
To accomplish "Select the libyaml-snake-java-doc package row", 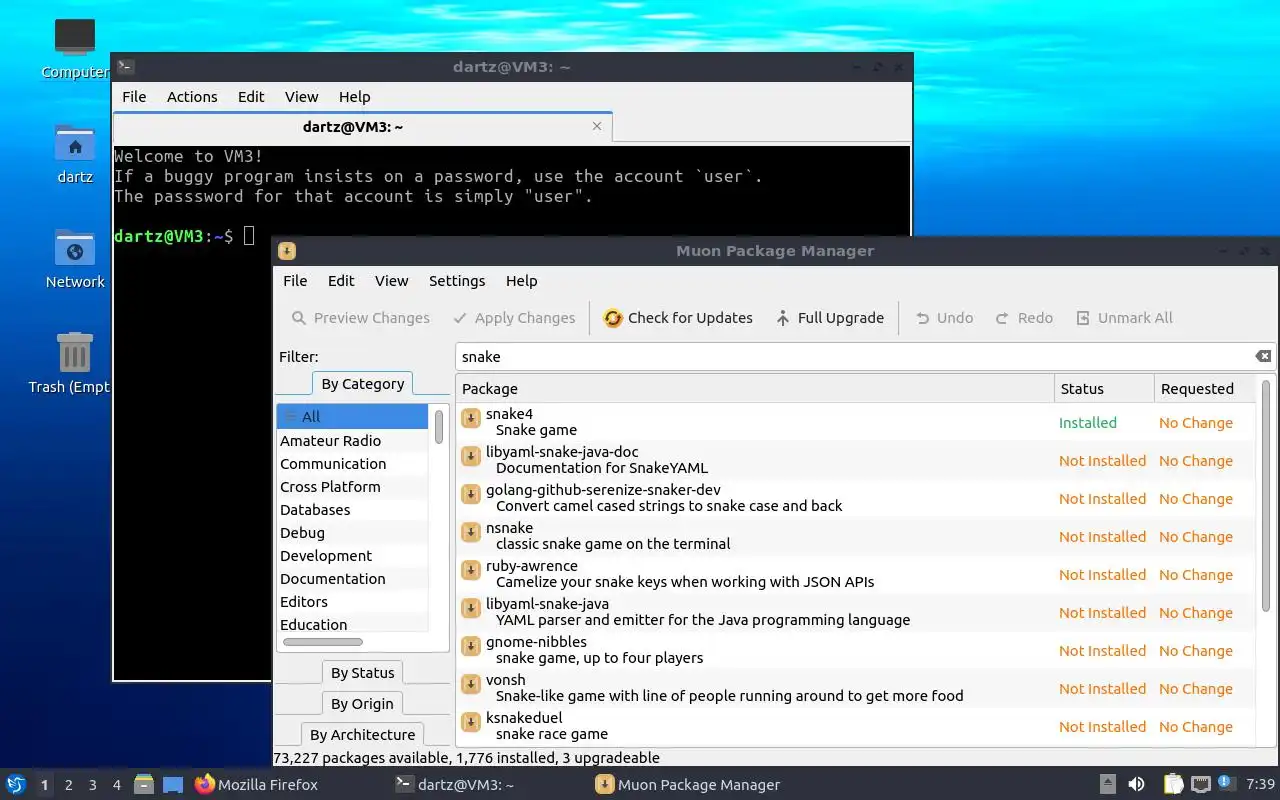I will pyautogui.click(x=856, y=460).
